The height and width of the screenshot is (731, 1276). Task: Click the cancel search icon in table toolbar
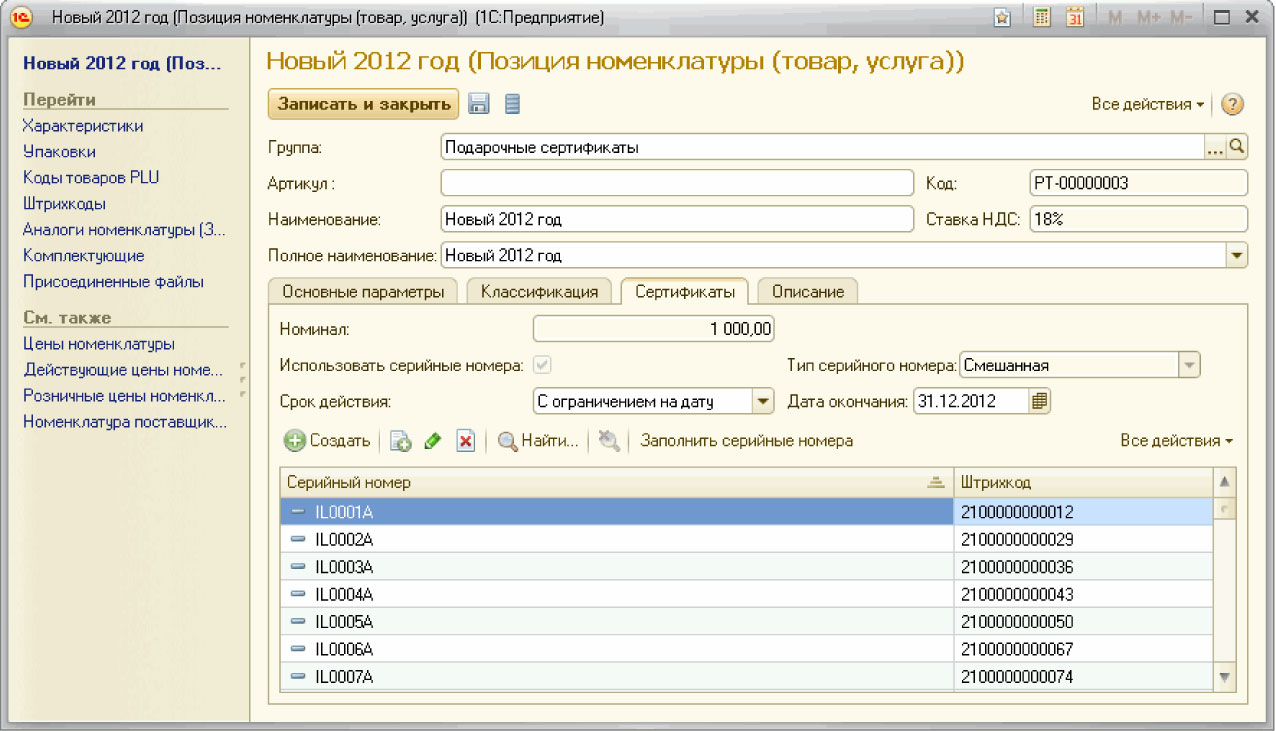[609, 441]
